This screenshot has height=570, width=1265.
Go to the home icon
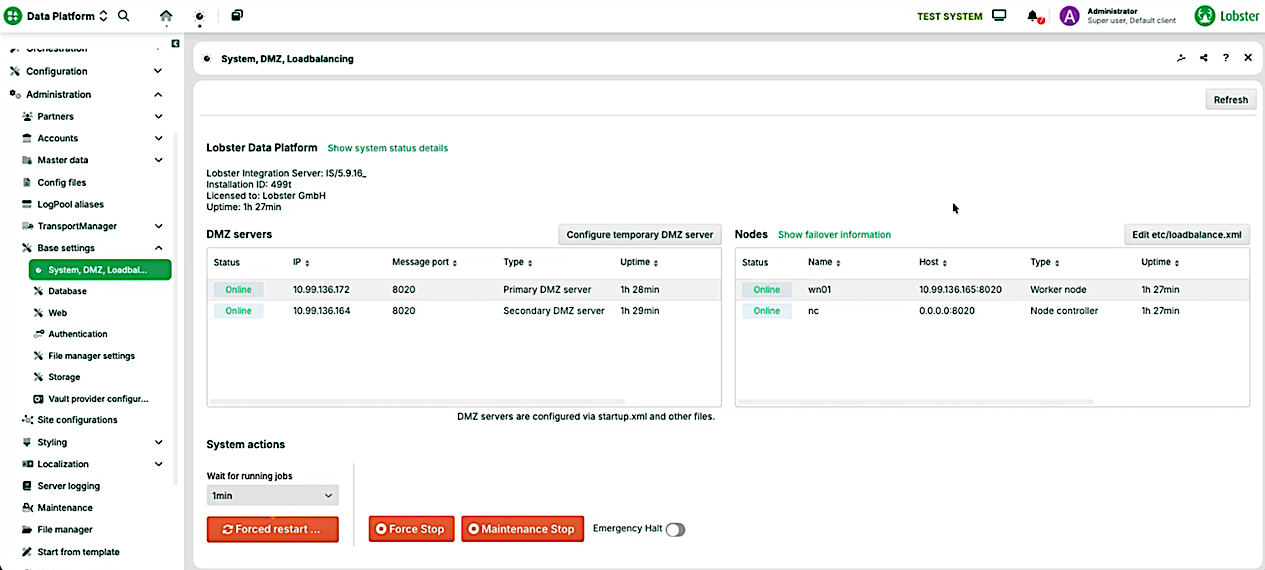[166, 16]
